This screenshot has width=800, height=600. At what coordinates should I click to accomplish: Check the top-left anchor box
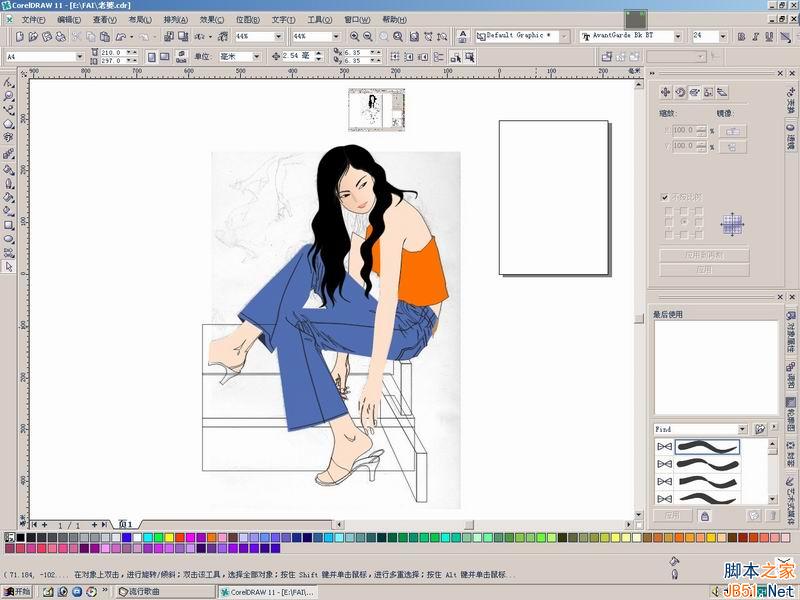pos(669,210)
